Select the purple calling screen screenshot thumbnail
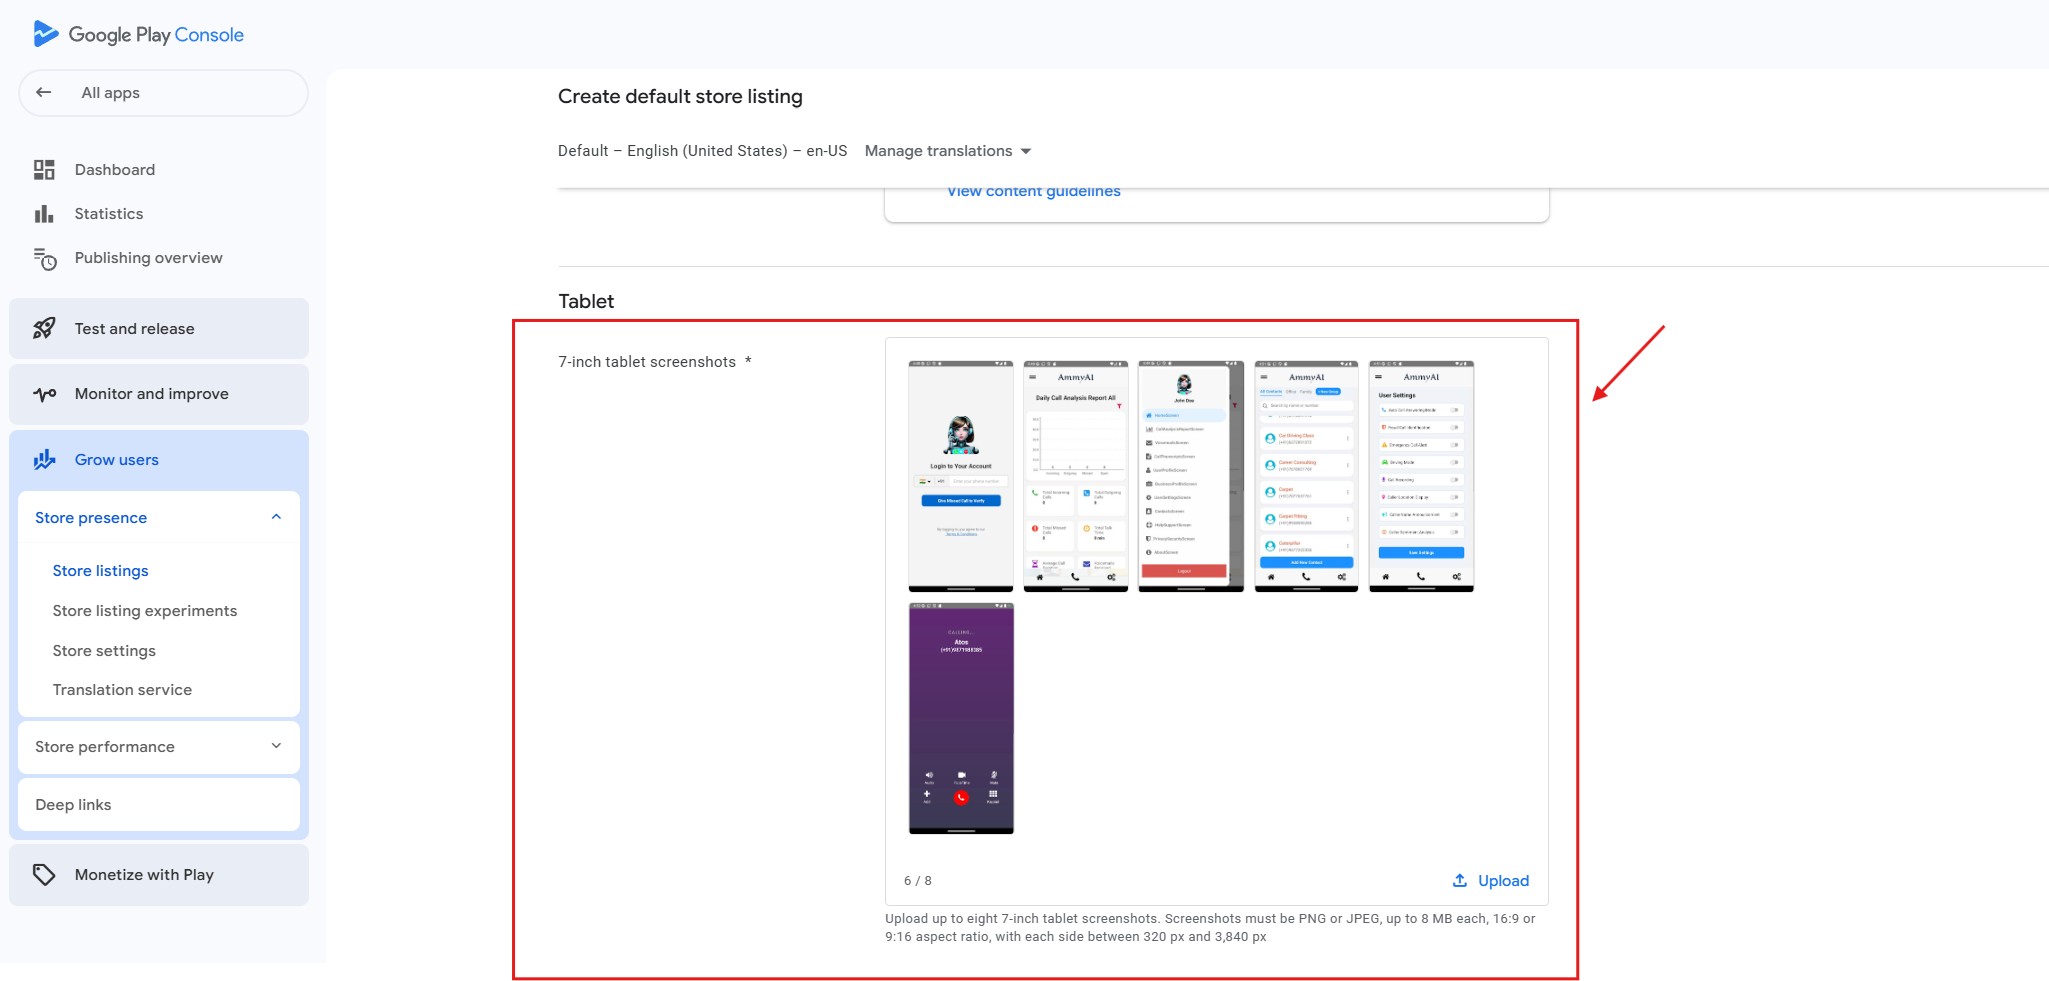The width and height of the screenshot is (2049, 981). (x=961, y=718)
